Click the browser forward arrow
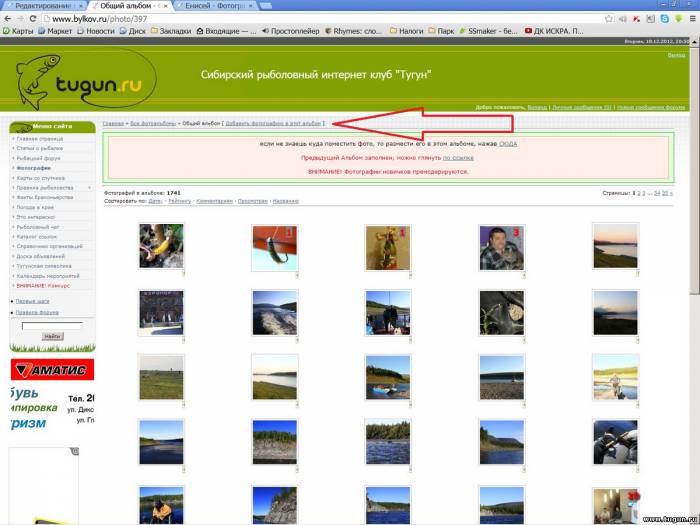 click(x=20, y=19)
